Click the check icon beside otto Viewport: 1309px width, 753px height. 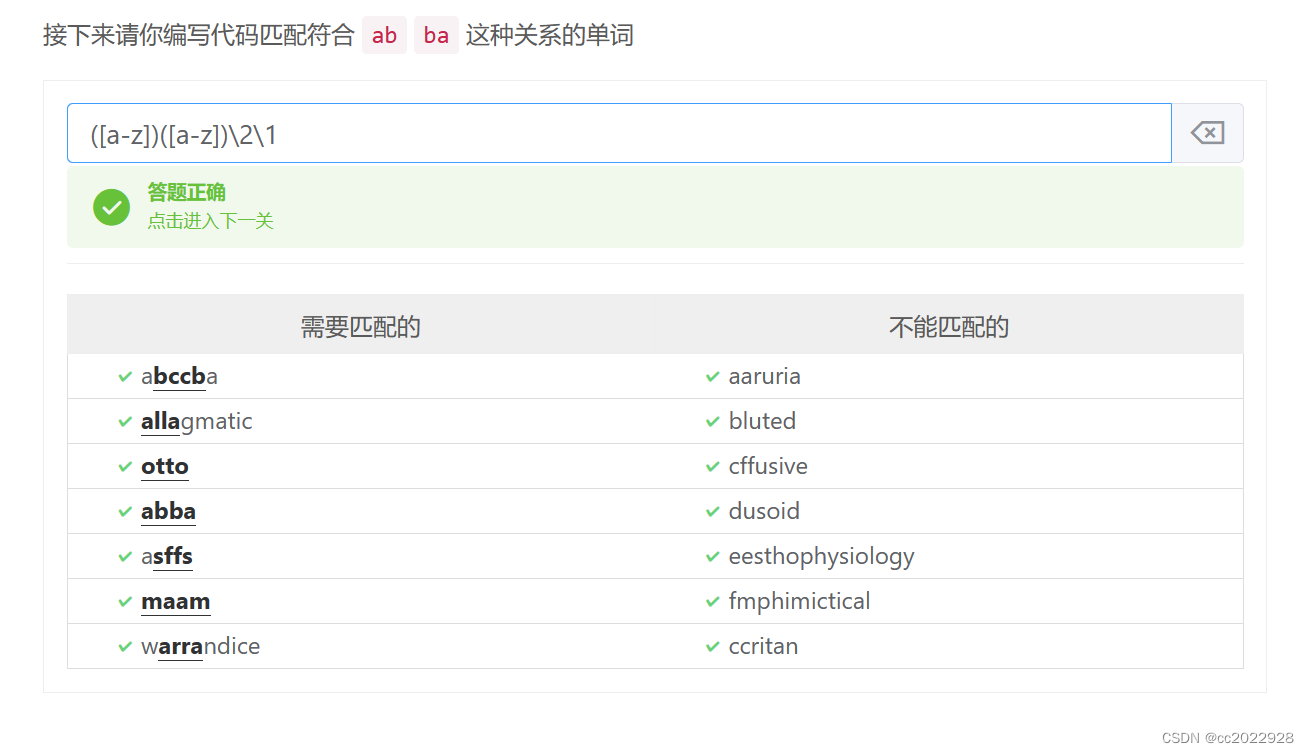(125, 466)
